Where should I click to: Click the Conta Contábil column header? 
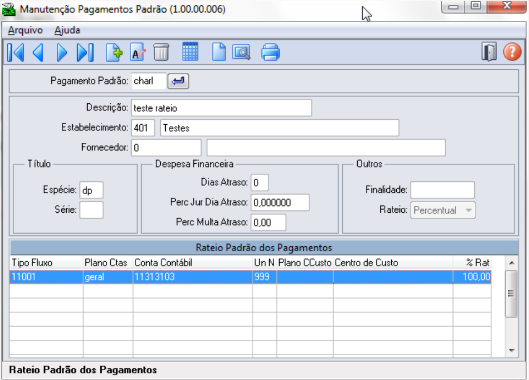point(193,263)
